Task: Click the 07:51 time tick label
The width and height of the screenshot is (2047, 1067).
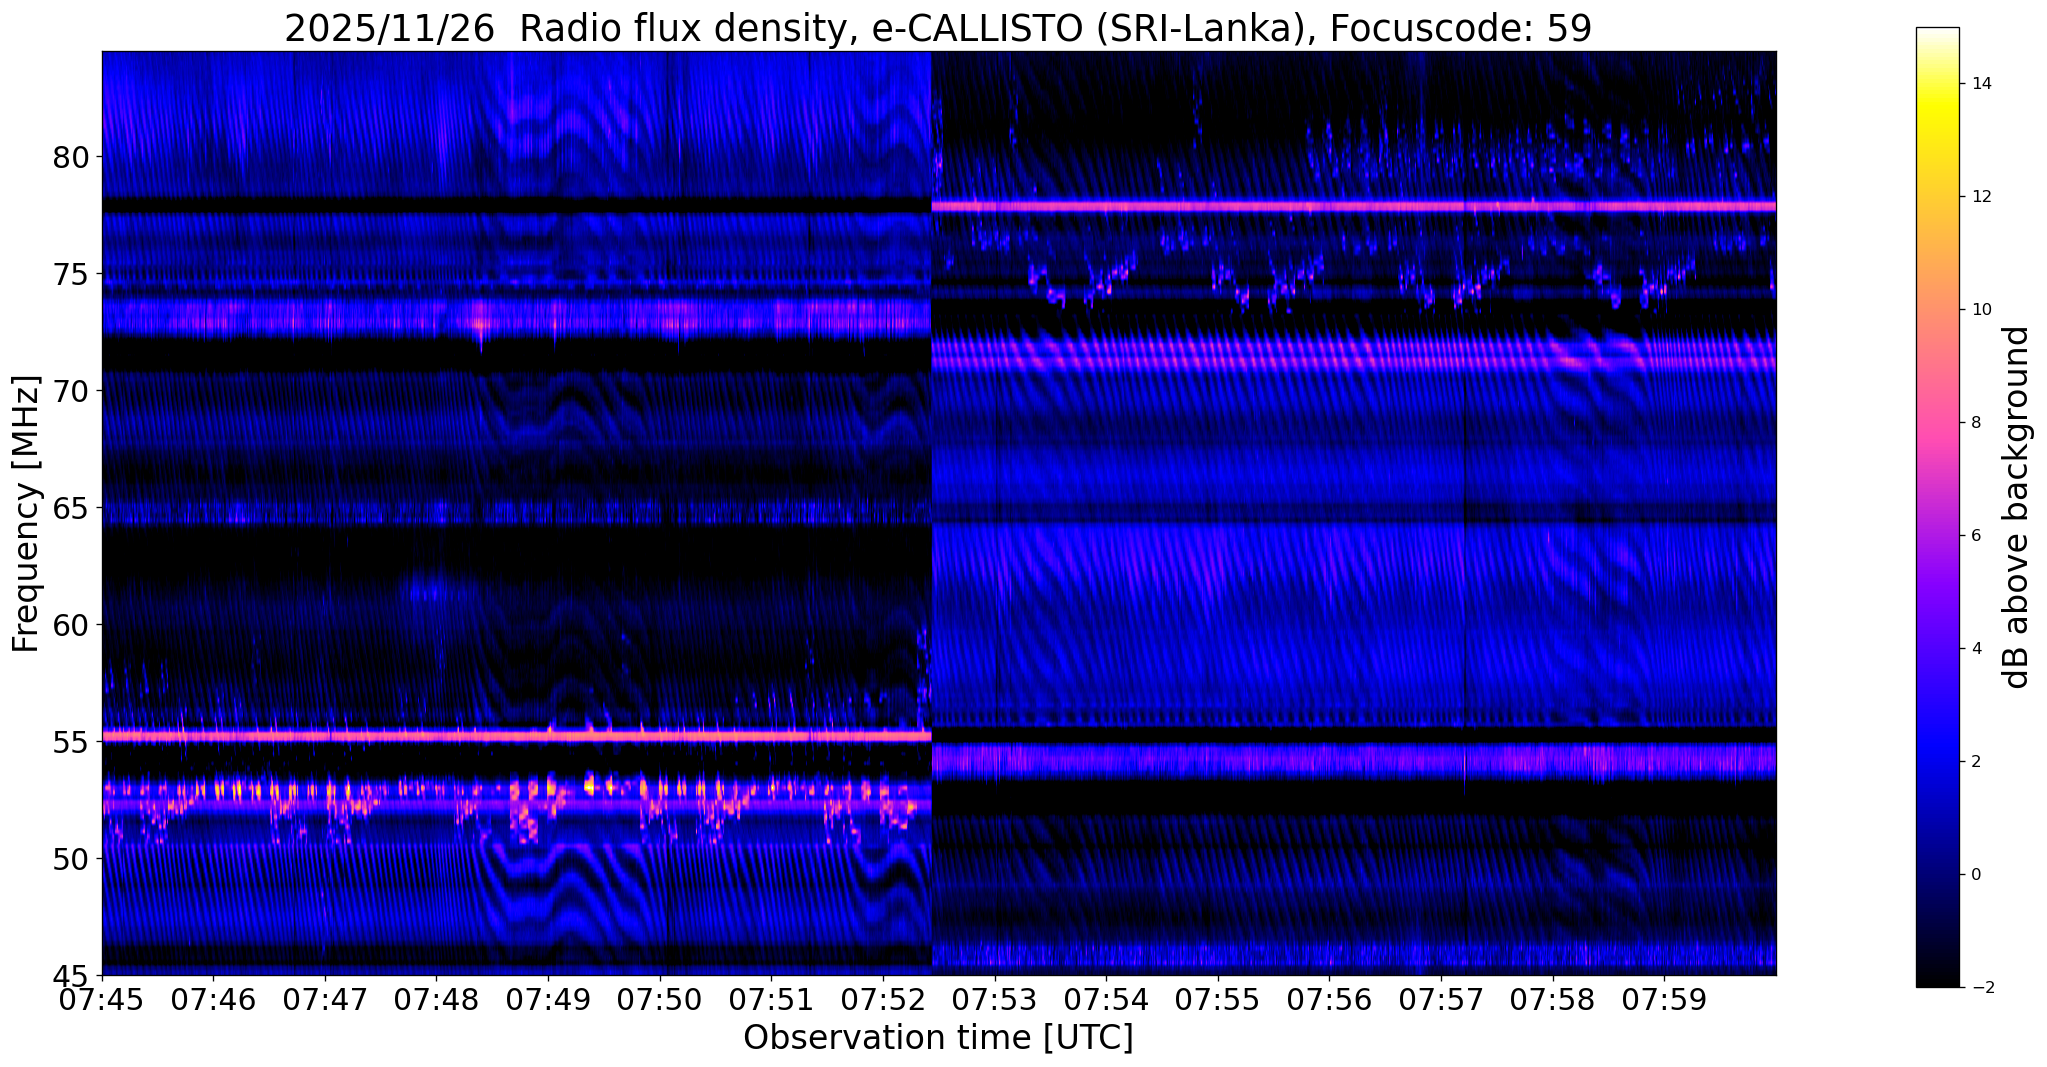Action: pos(771,999)
